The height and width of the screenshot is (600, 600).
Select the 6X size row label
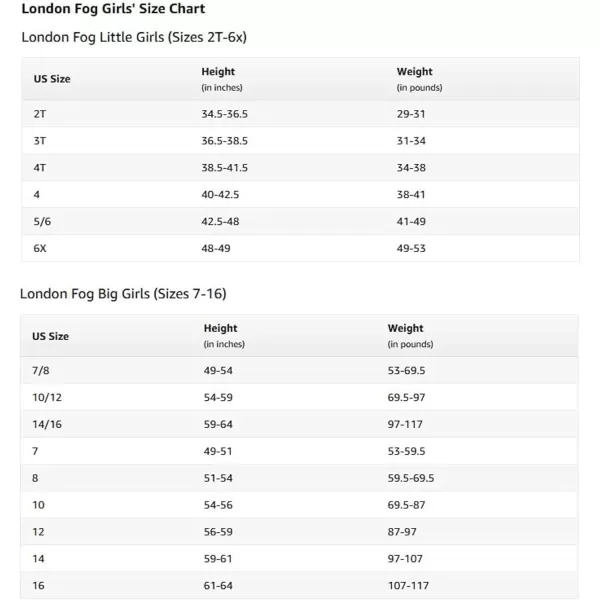pyautogui.click(x=40, y=248)
